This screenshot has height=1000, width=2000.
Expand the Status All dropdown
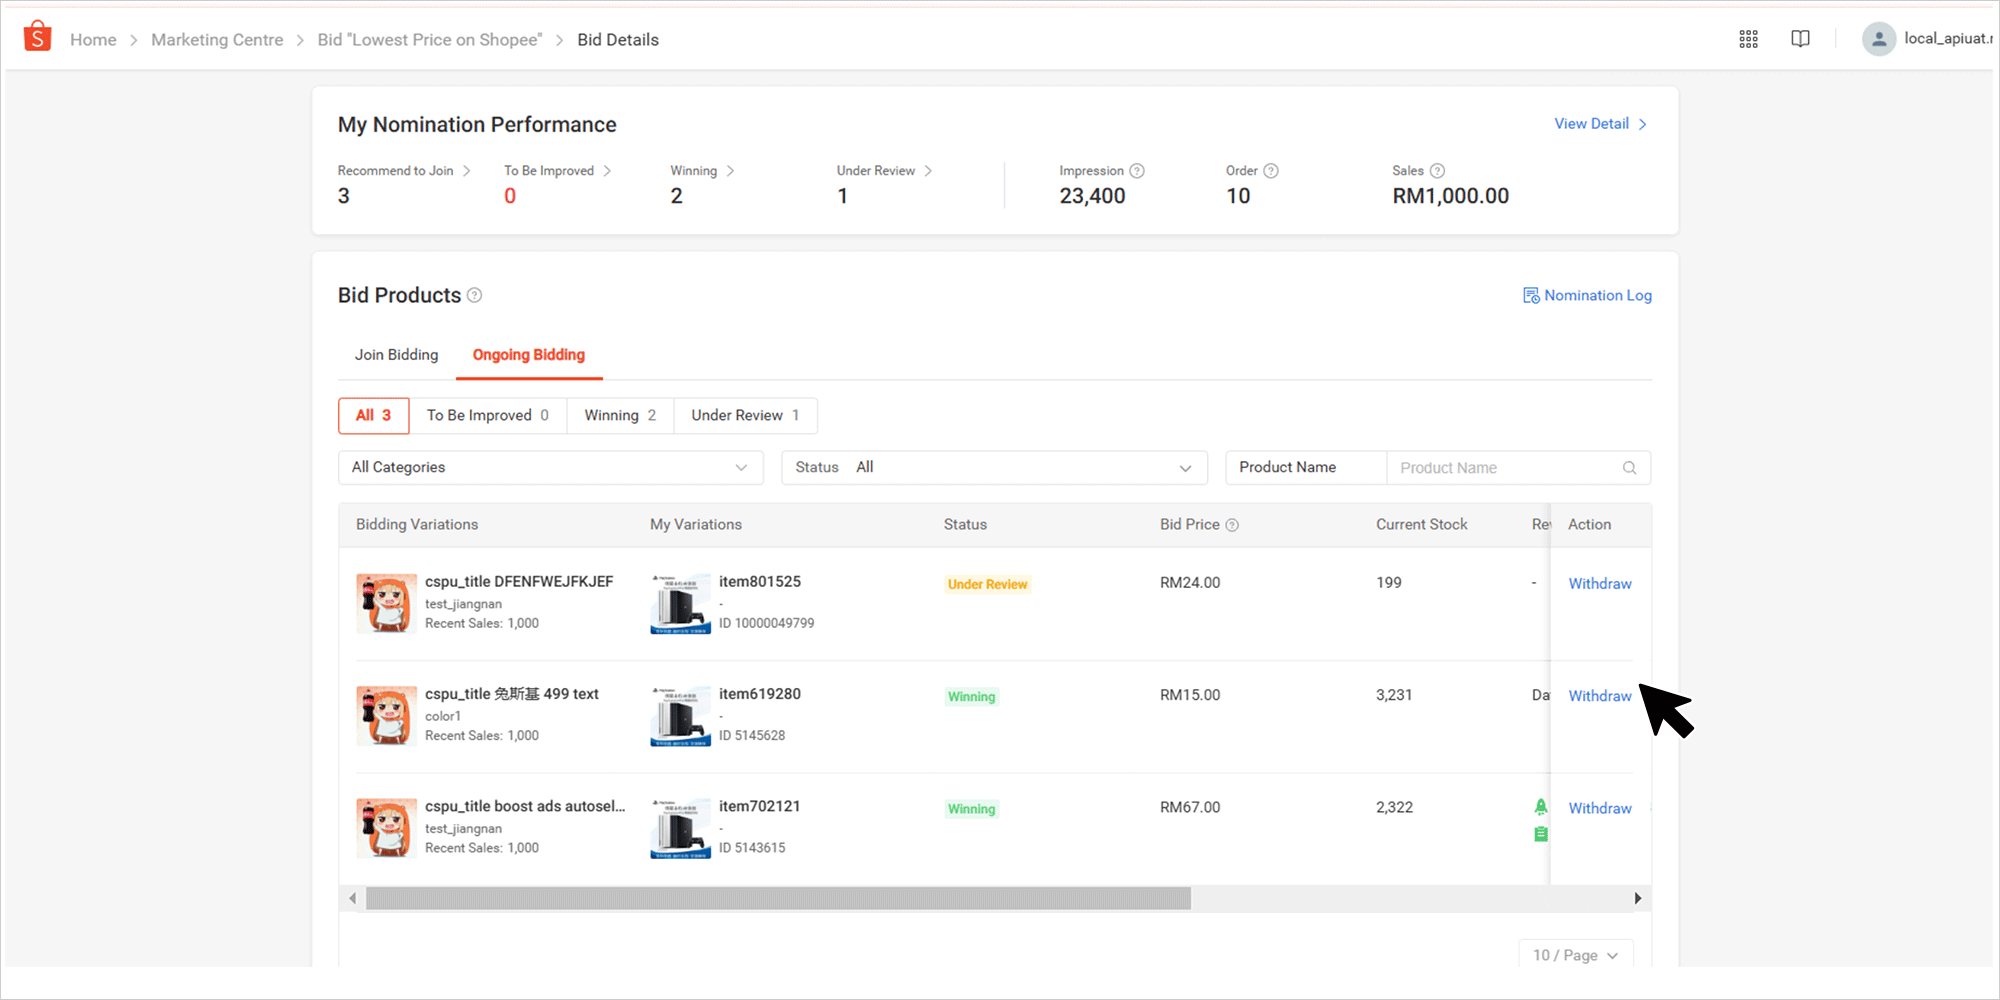click(994, 467)
